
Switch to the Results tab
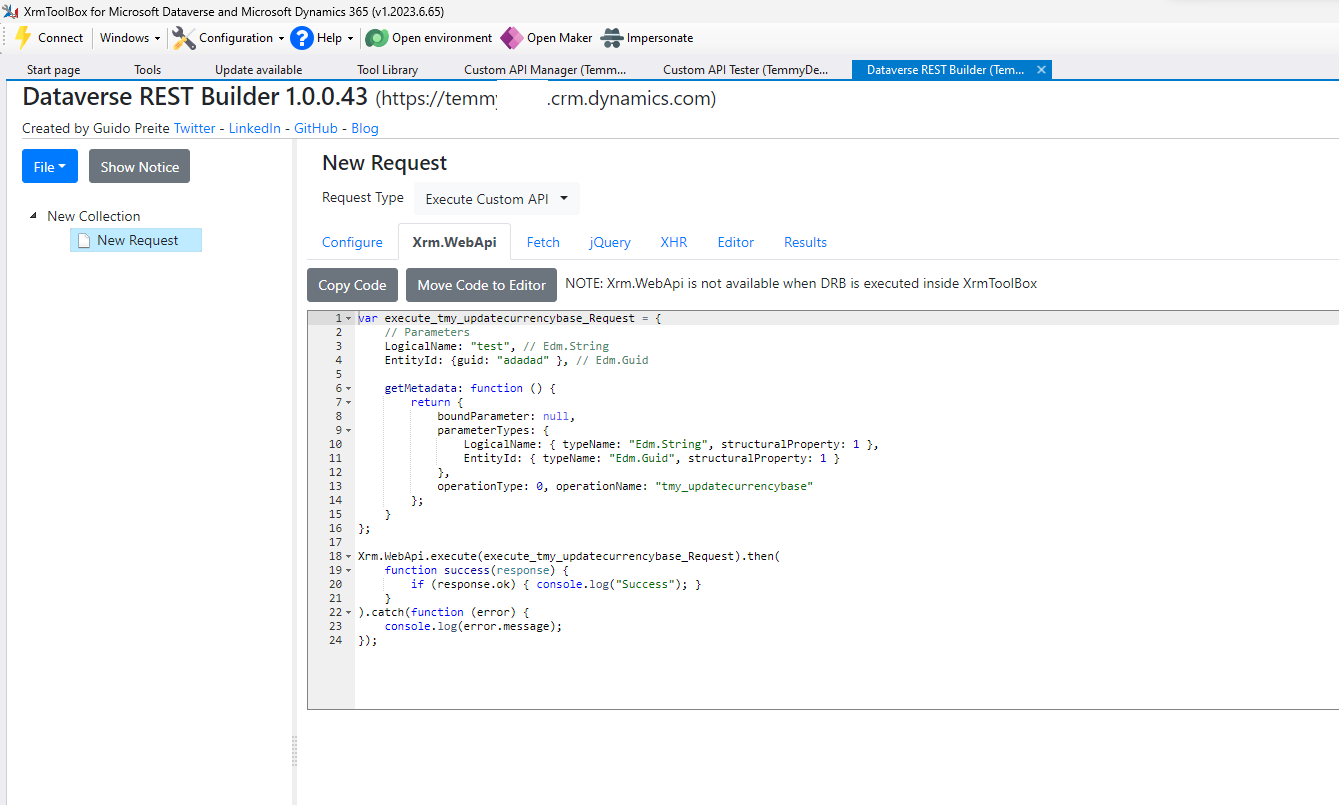click(805, 242)
